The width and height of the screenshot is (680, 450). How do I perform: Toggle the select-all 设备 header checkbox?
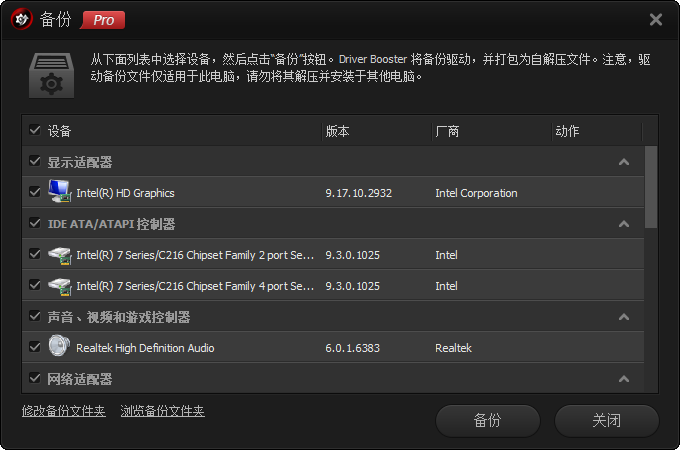35,130
